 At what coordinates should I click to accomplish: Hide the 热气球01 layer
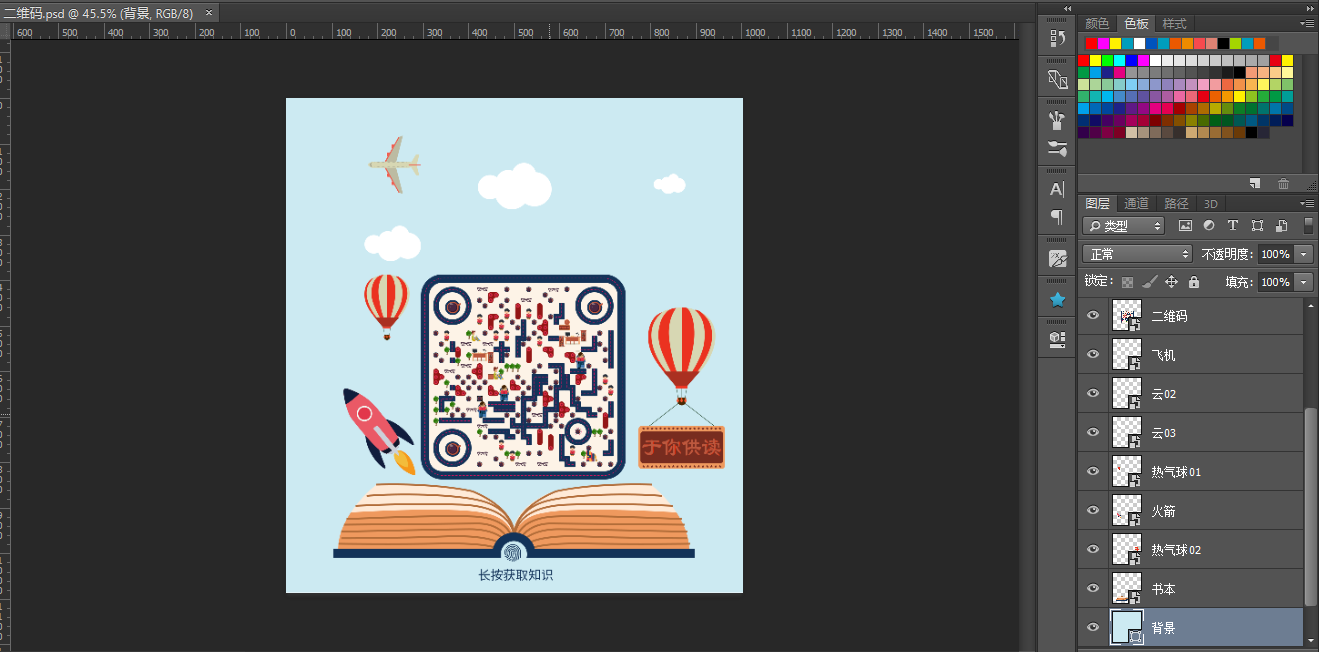pos(1093,471)
